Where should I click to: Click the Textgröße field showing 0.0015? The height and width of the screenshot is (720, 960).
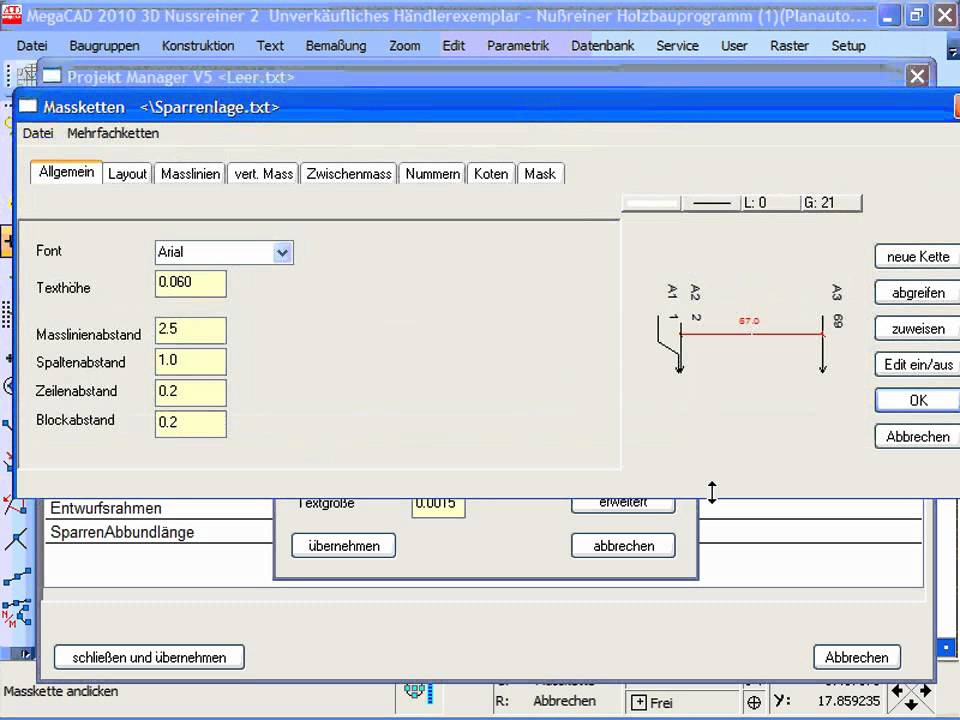pos(438,506)
